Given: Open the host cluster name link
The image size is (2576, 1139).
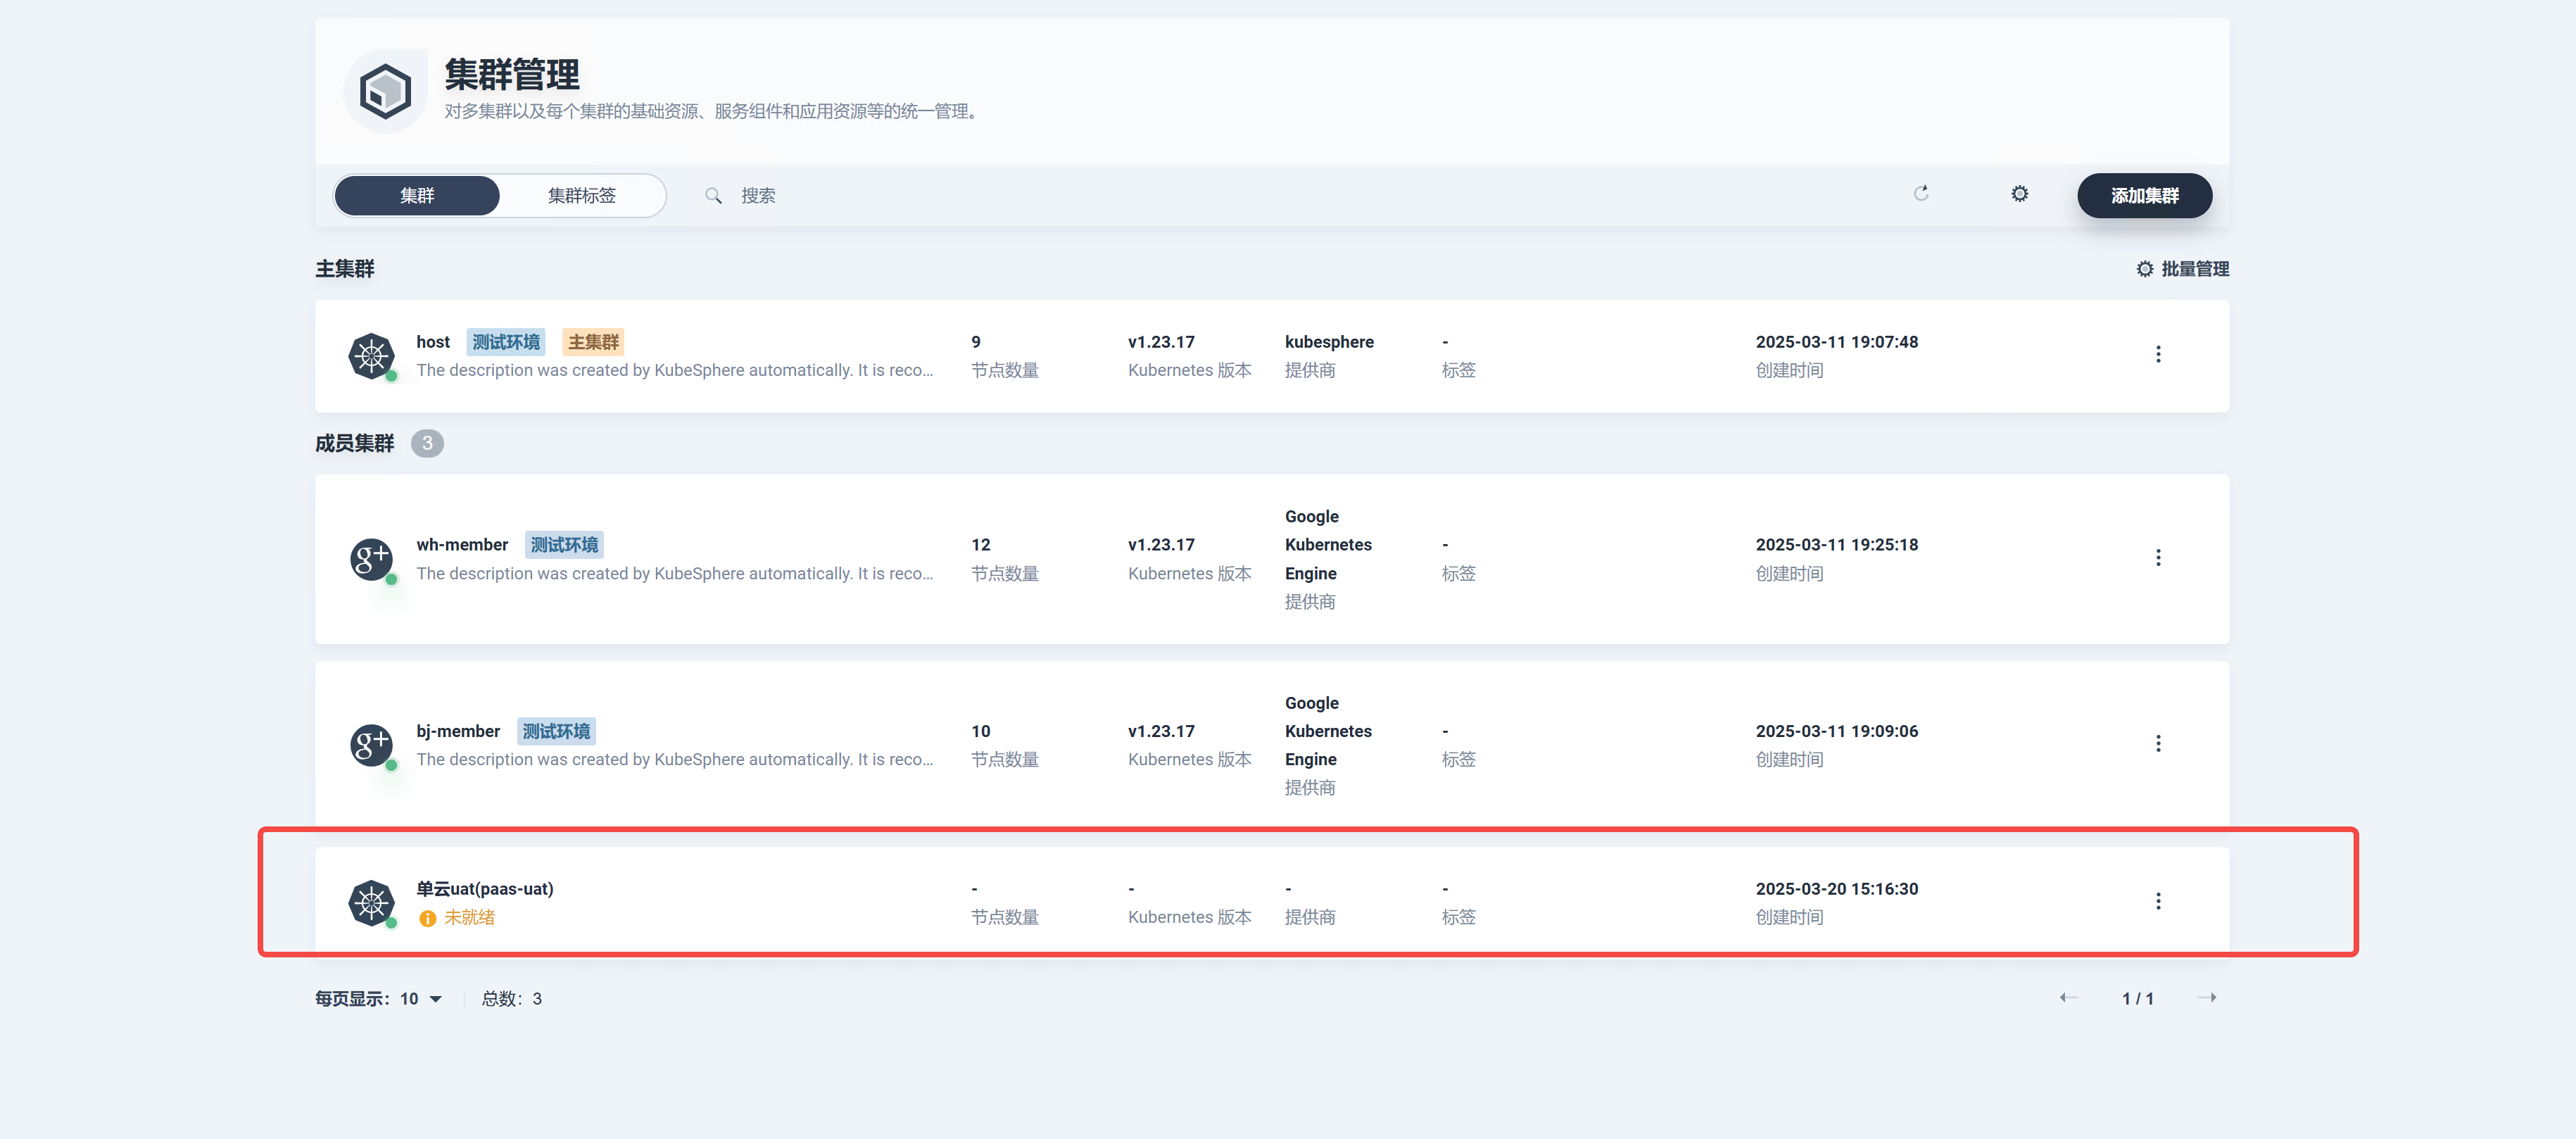Looking at the screenshot, I should pos(433,342).
